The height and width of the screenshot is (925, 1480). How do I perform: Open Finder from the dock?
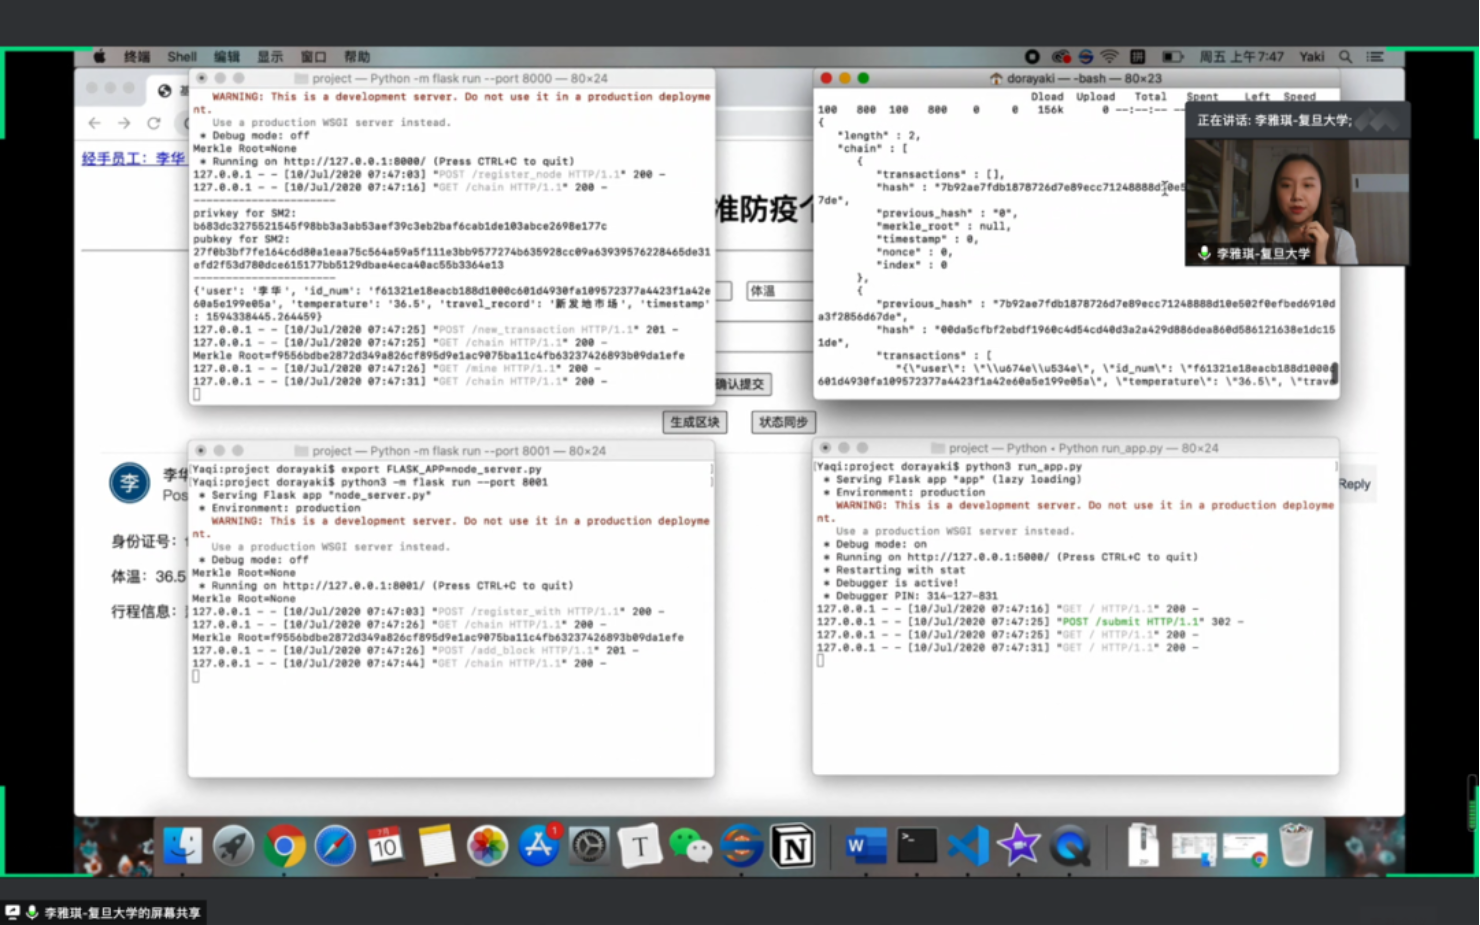coord(182,846)
